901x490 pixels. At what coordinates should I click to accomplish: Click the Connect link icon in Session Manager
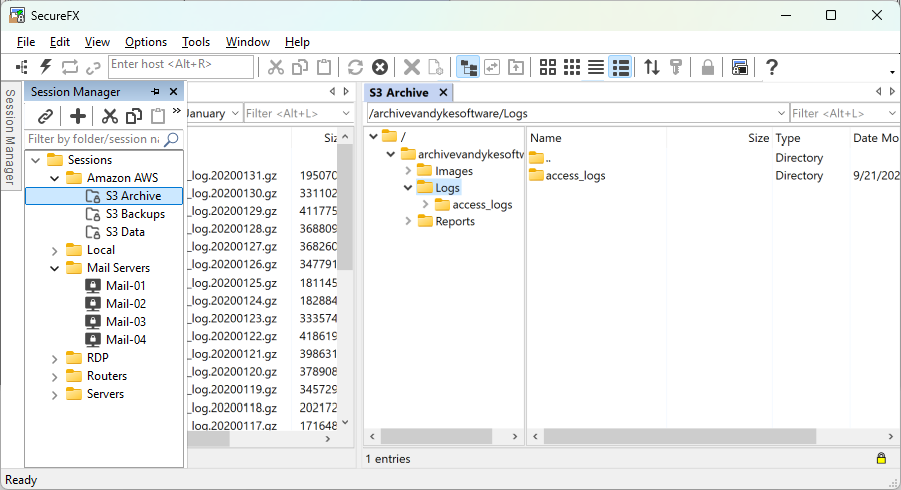click(45, 116)
